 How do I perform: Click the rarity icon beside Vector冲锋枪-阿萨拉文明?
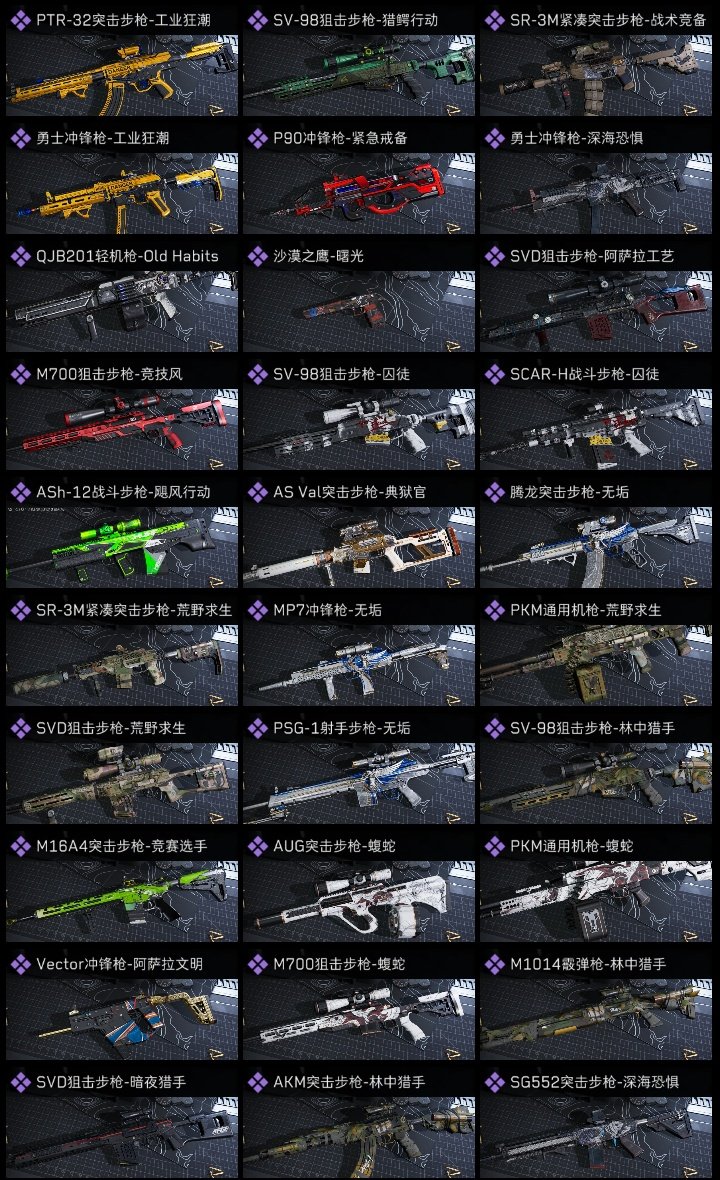pyautogui.click(x=20, y=964)
